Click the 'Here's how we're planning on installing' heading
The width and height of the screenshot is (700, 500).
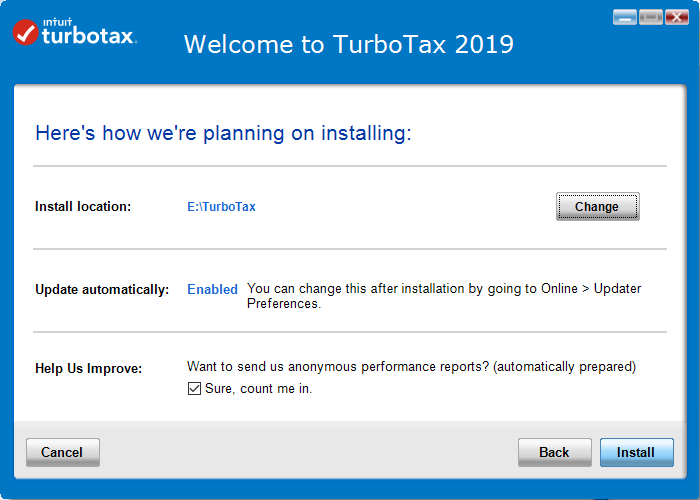click(x=223, y=133)
